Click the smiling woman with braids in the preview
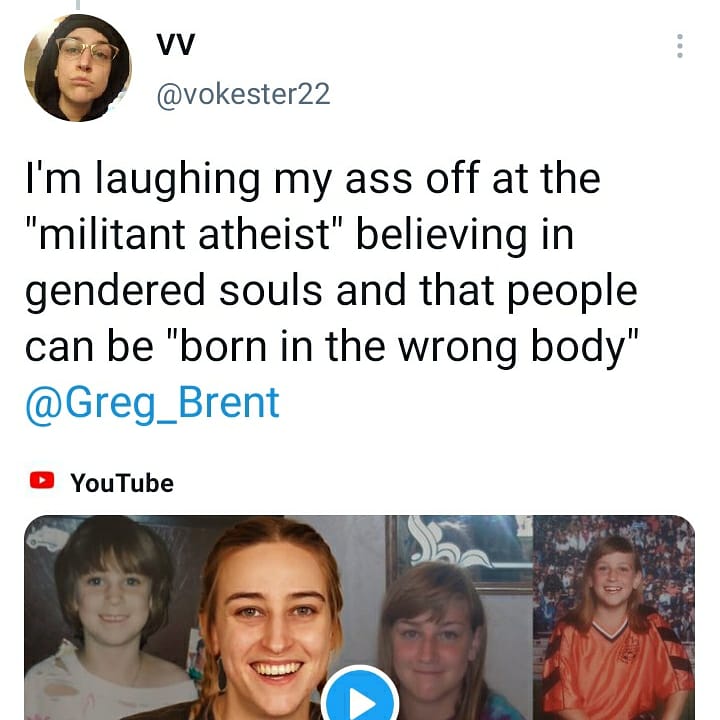The image size is (720, 720). pyautogui.click(x=270, y=620)
